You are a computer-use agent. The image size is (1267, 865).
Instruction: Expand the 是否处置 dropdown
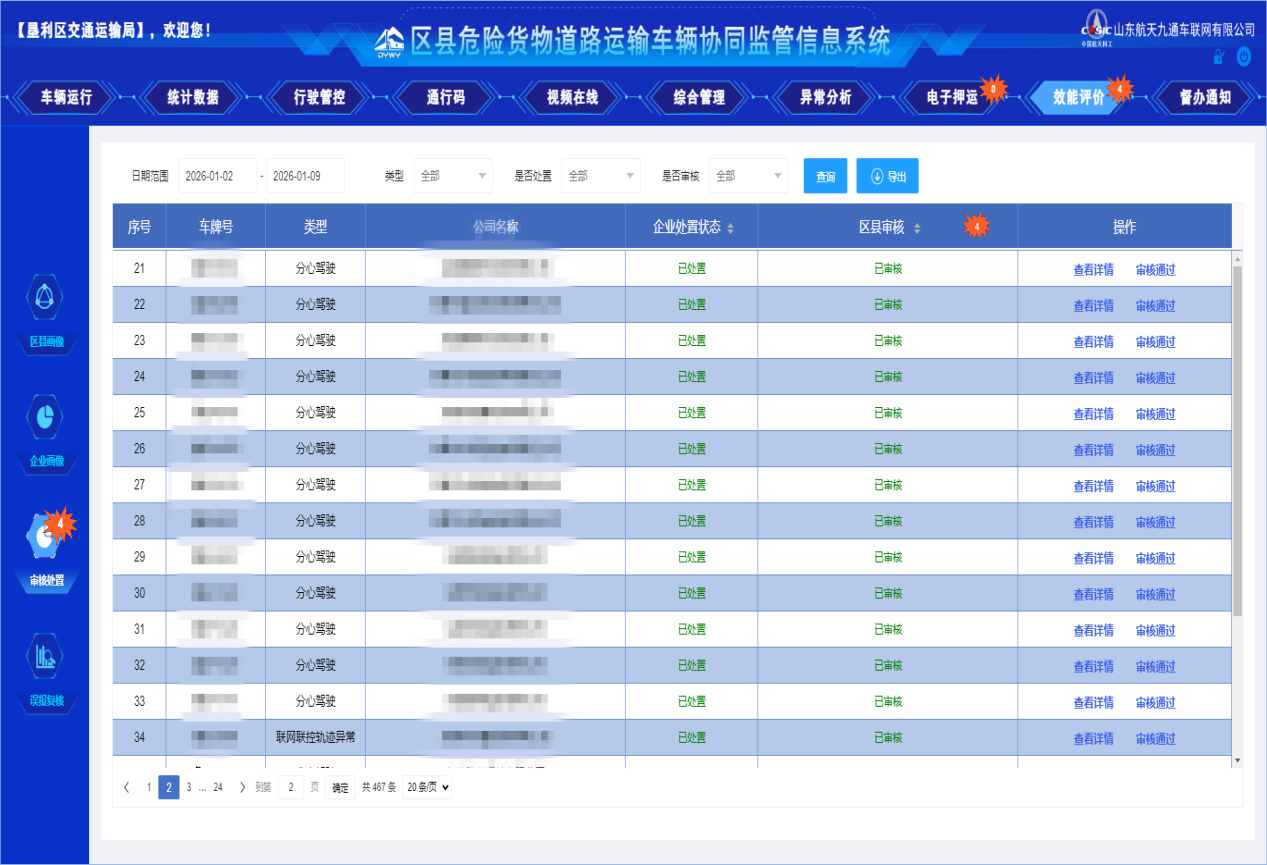coord(601,176)
